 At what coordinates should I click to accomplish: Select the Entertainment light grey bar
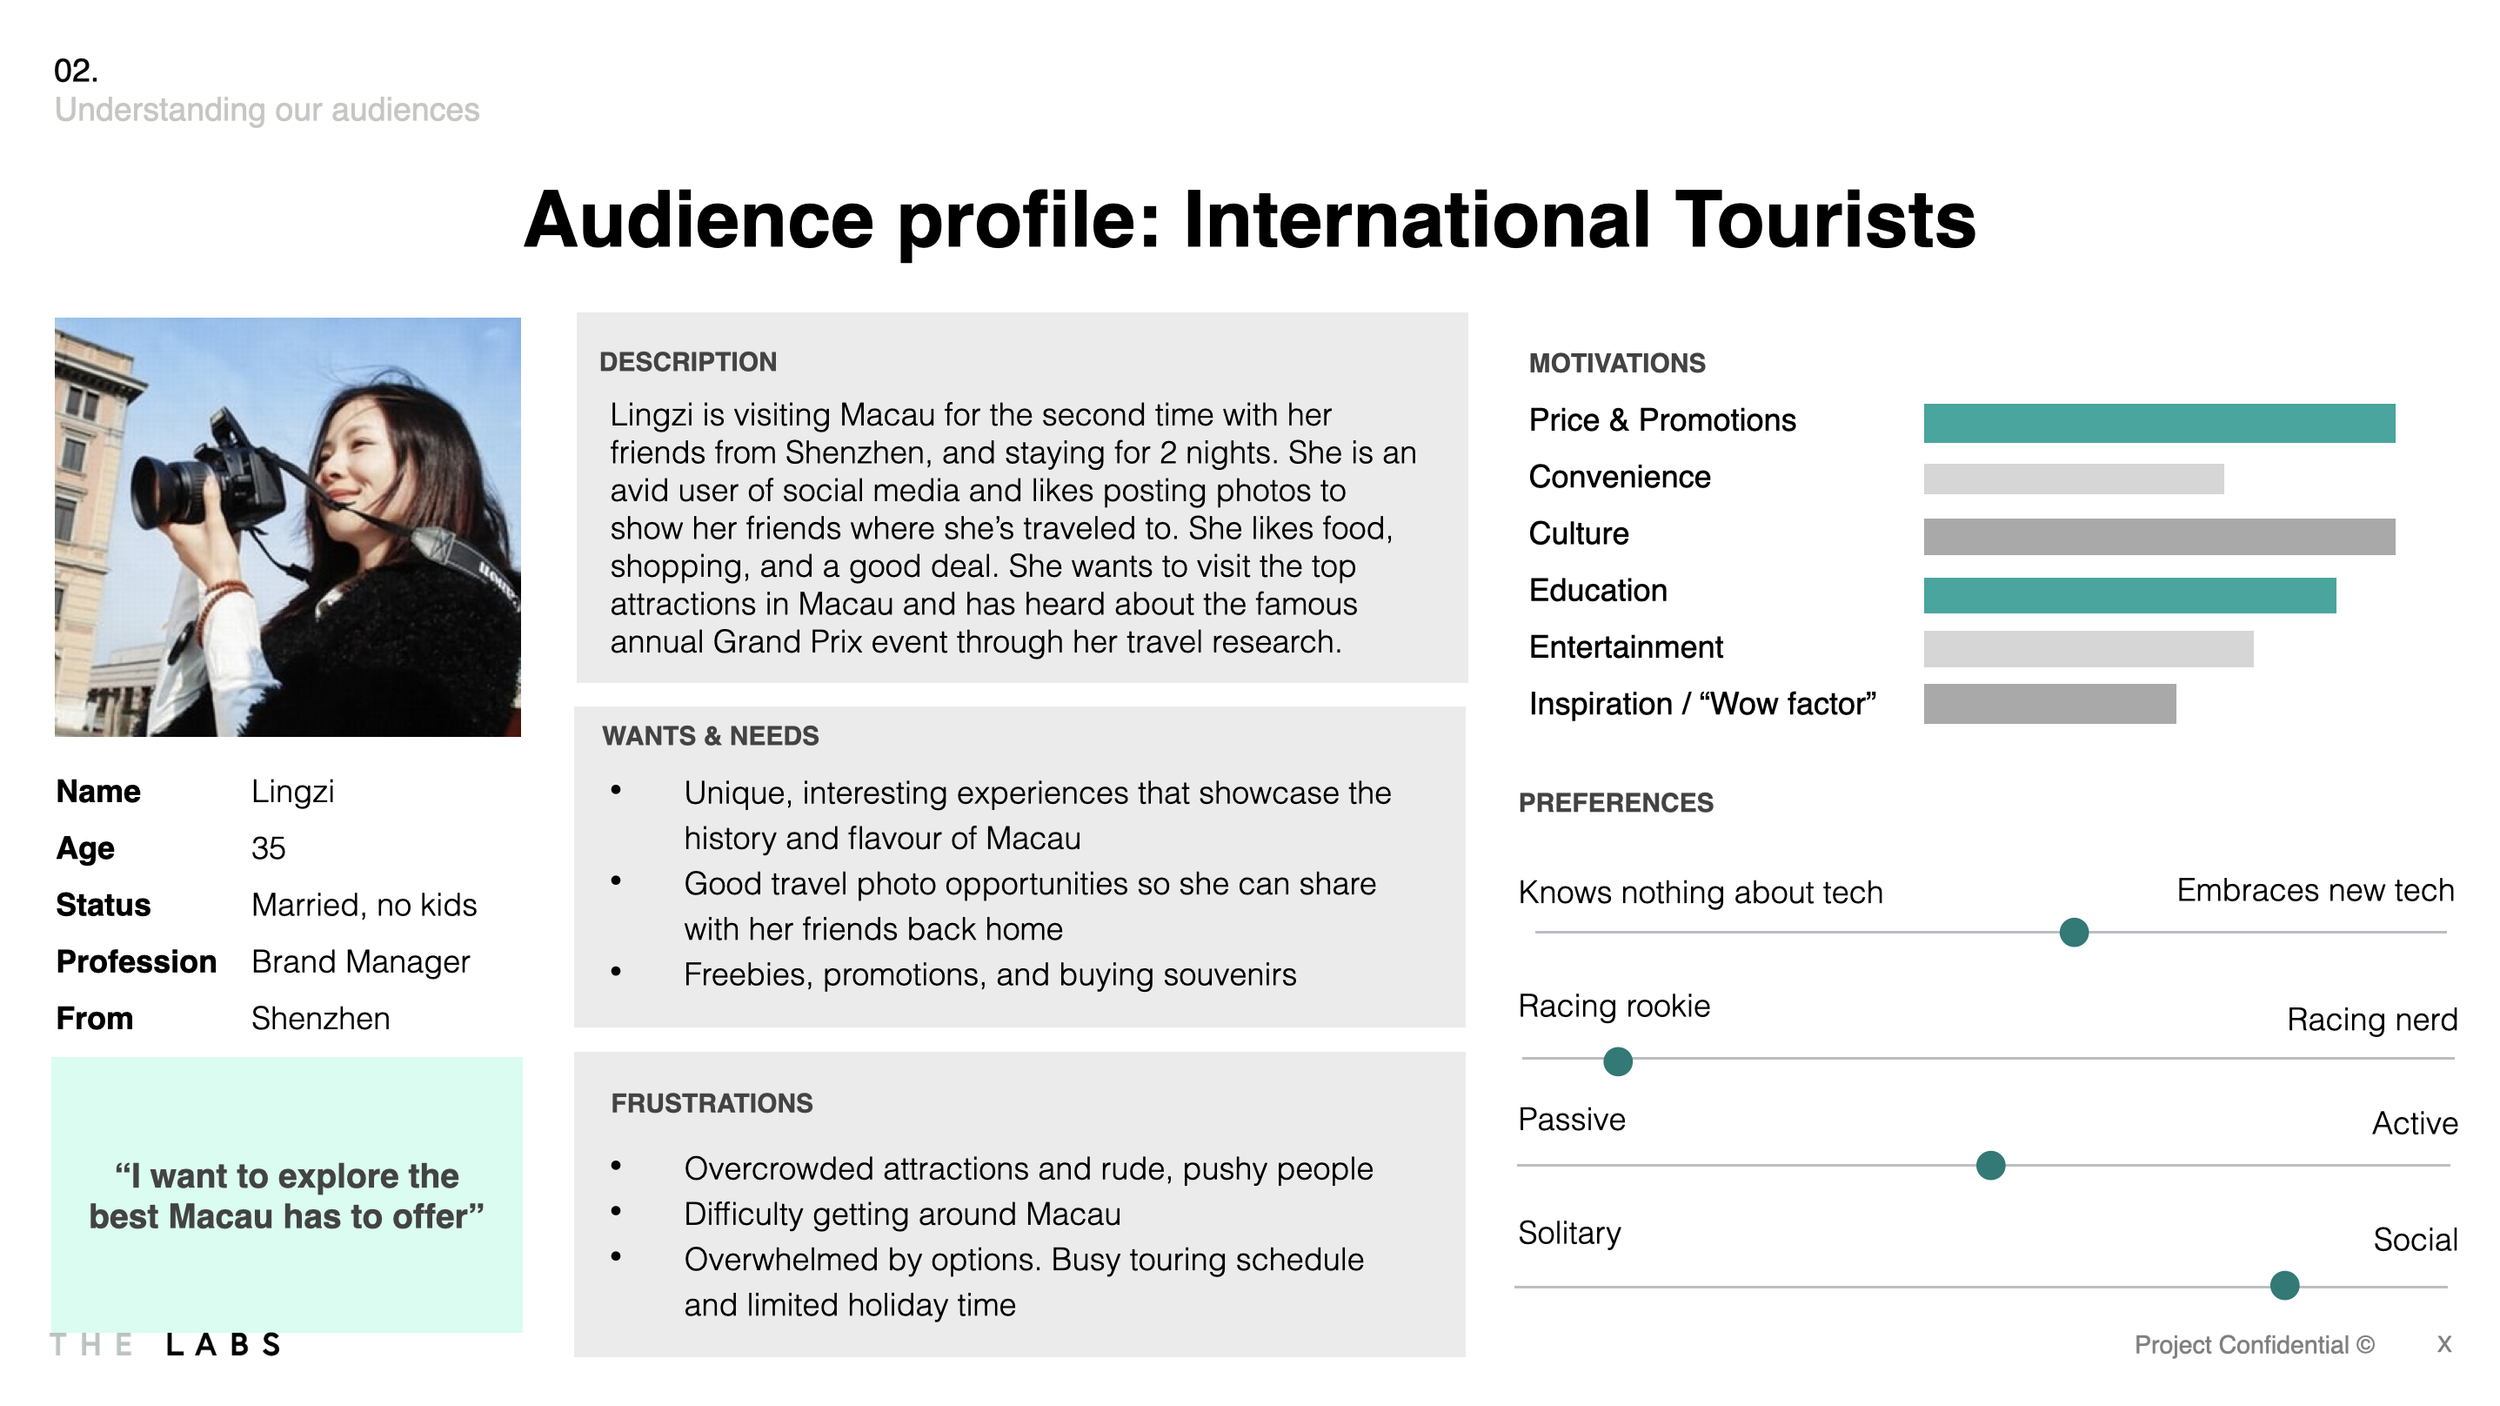pos(2087,649)
